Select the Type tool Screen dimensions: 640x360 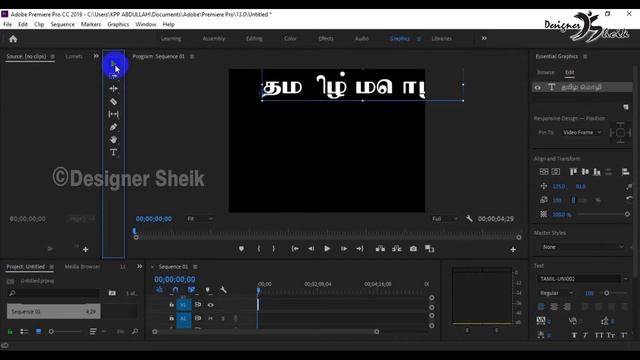click(113, 153)
